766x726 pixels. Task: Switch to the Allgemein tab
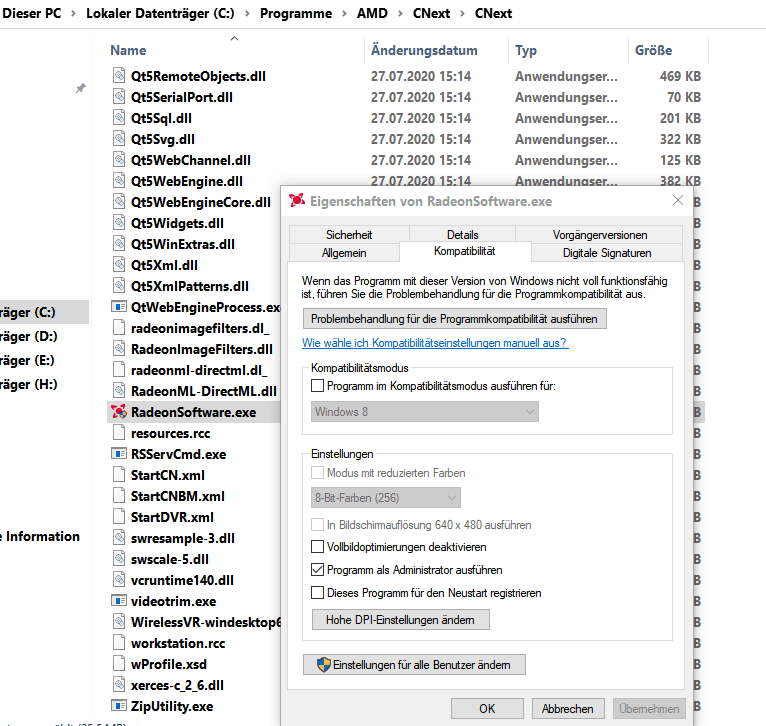pos(344,253)
